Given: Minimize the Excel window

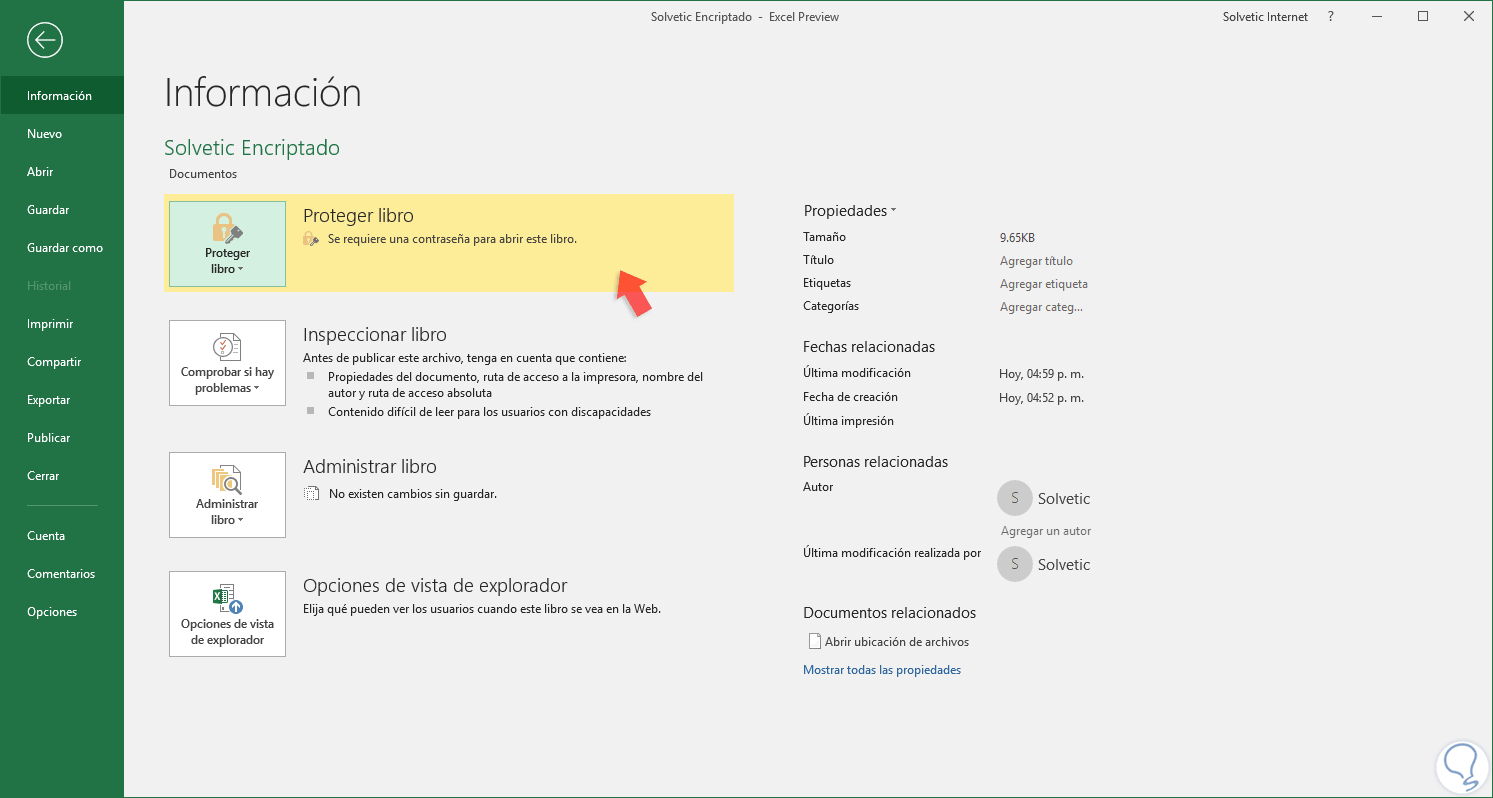Looking at the screenshot, I should 1377,17.
